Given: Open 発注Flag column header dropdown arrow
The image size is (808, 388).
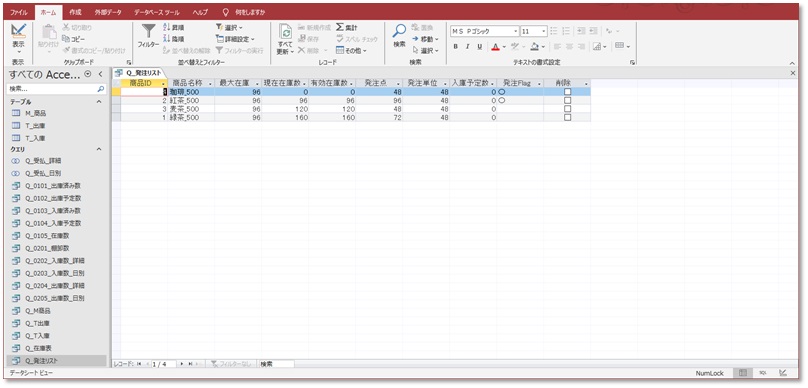Looking at the screenshot, I should (540, 83).
